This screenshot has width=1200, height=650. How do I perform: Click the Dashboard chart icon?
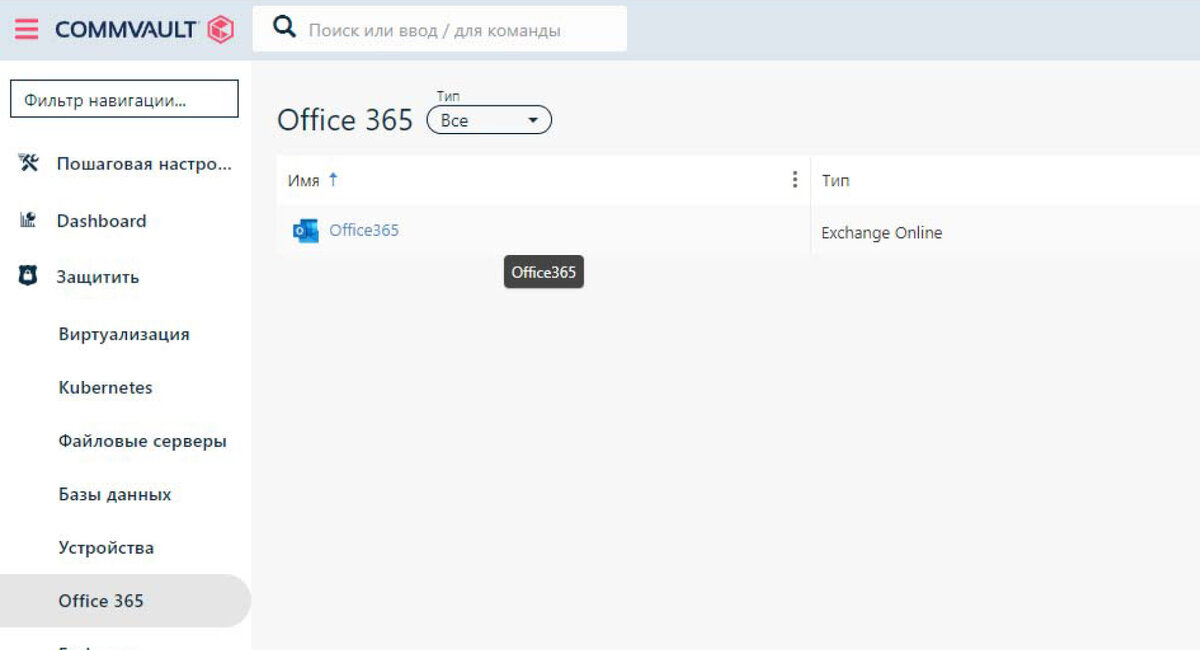coord(28,220)
